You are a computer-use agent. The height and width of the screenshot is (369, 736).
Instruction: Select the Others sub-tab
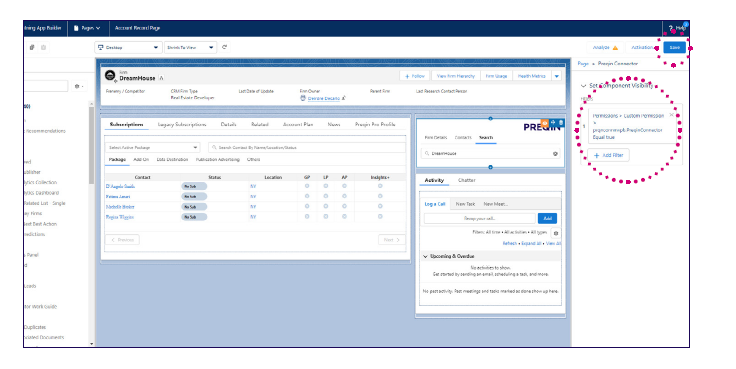(x=253, y=160)
